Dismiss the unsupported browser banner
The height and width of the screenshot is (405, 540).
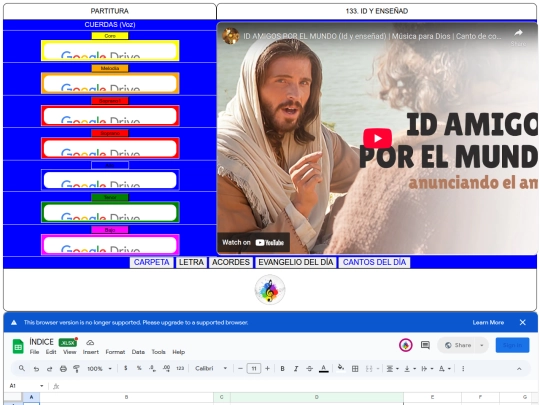[x=522, y=322]
